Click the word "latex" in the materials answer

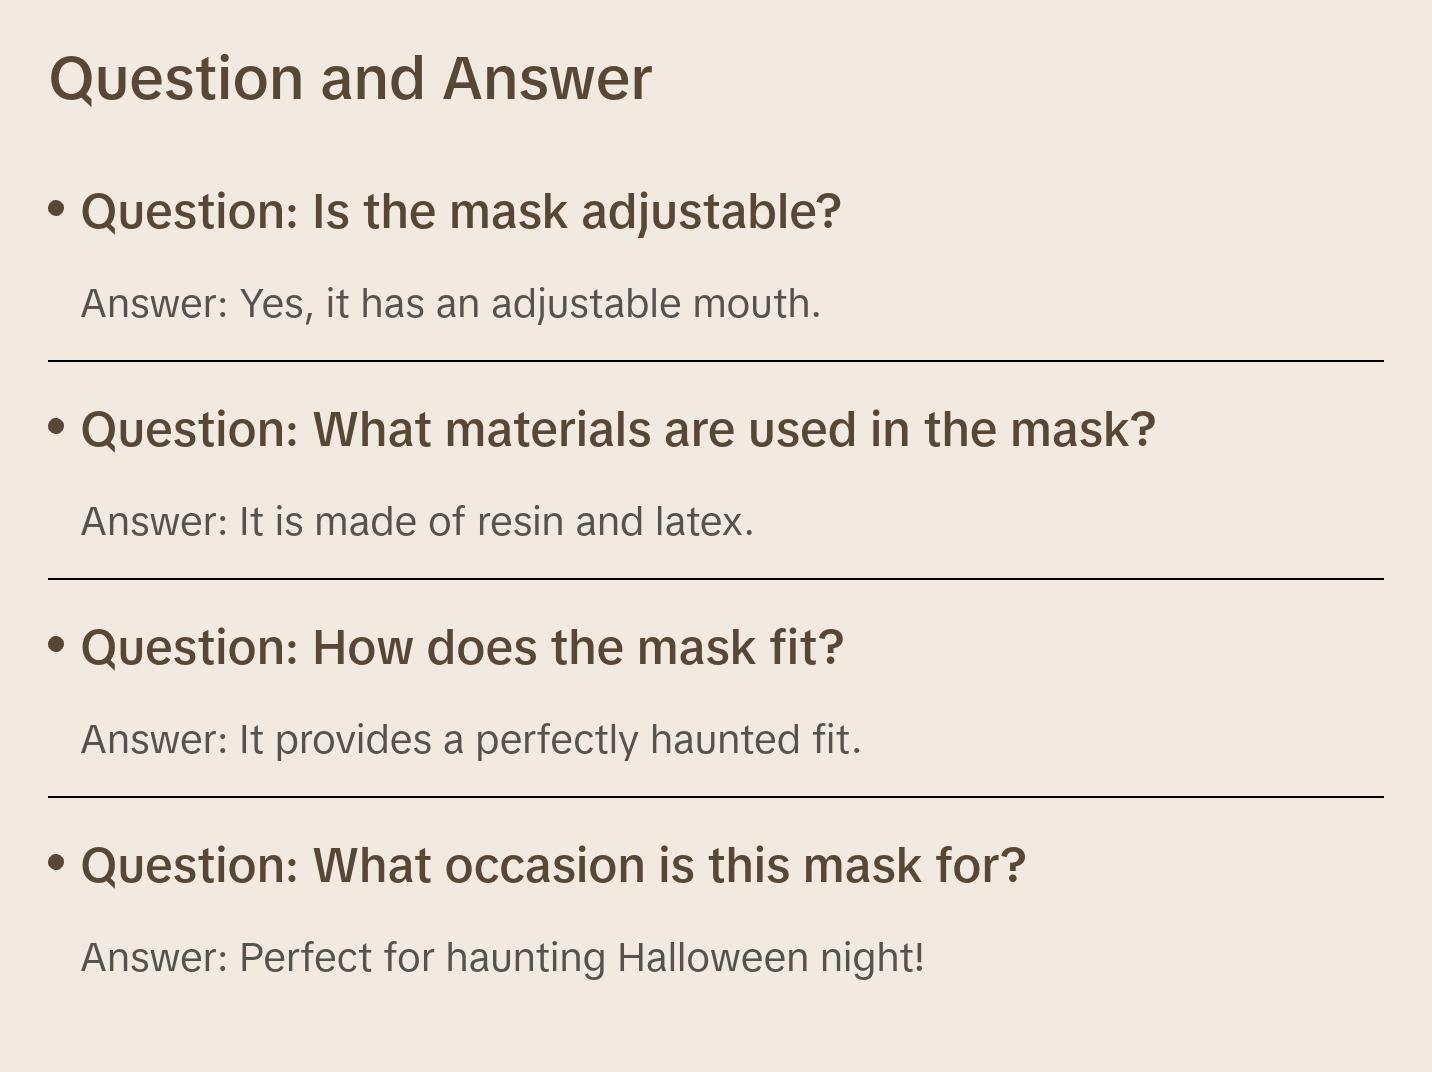coord(703,522)
